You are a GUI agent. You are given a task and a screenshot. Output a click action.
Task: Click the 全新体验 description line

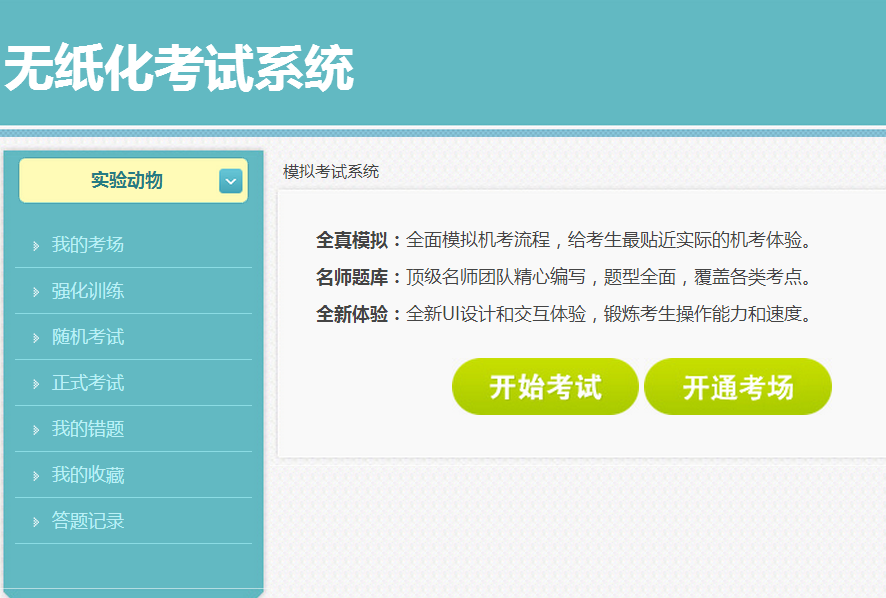click(564, 314)
